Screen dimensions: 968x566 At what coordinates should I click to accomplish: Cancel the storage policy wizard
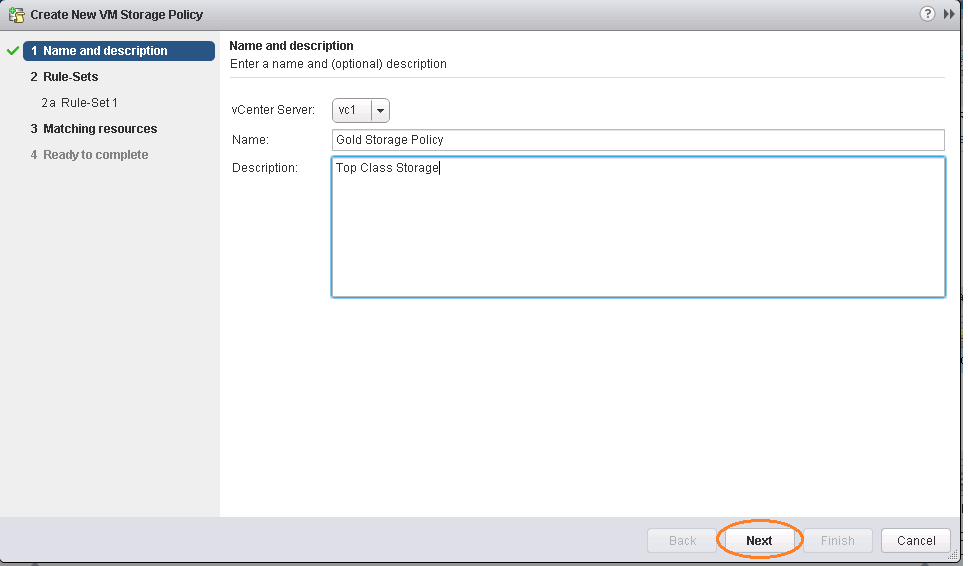tap(915, 541)
